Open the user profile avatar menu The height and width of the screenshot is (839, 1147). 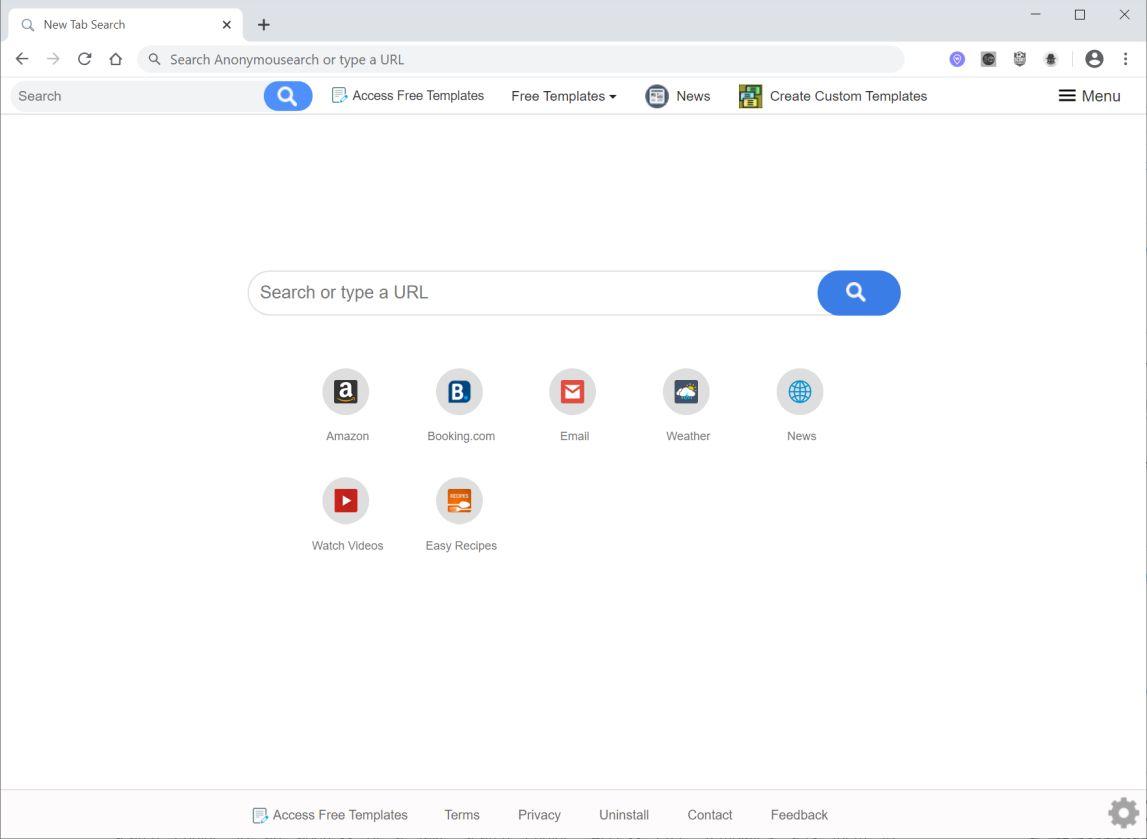tap(1094, 59)
